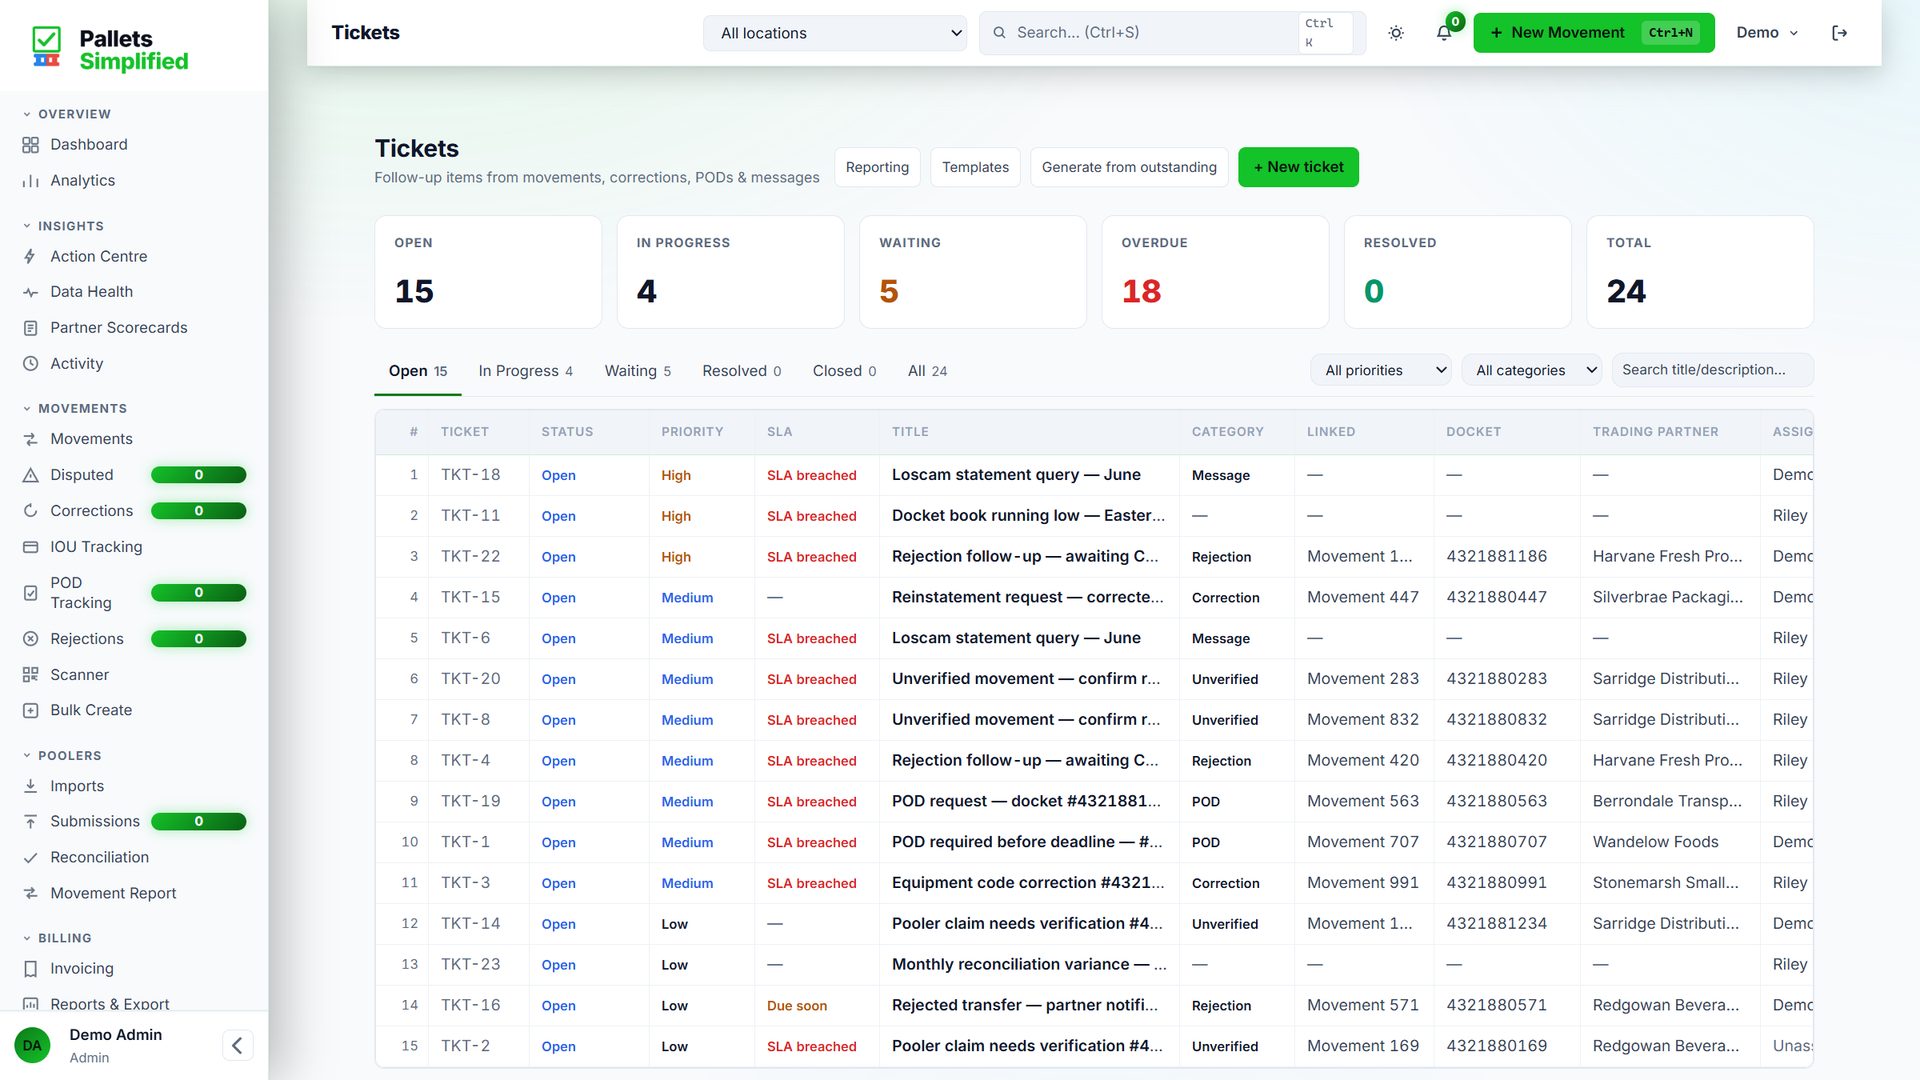Open Reconciliation checkmark icon

[x=30, y=857]
